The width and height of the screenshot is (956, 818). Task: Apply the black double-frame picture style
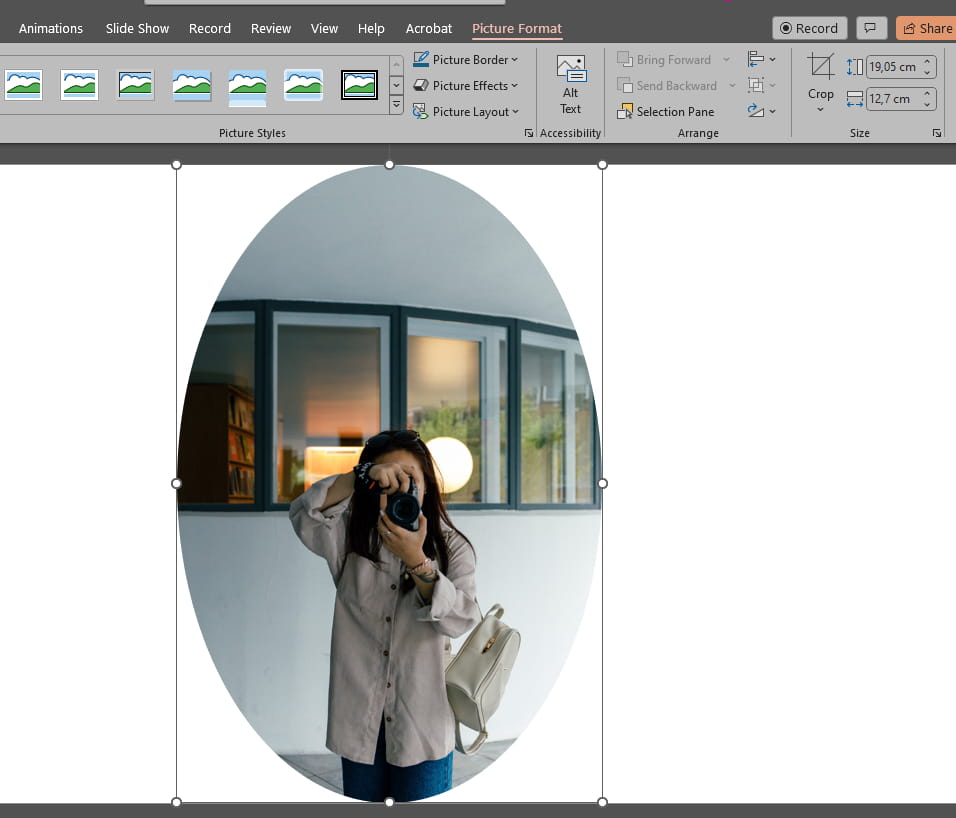[359, 85]
